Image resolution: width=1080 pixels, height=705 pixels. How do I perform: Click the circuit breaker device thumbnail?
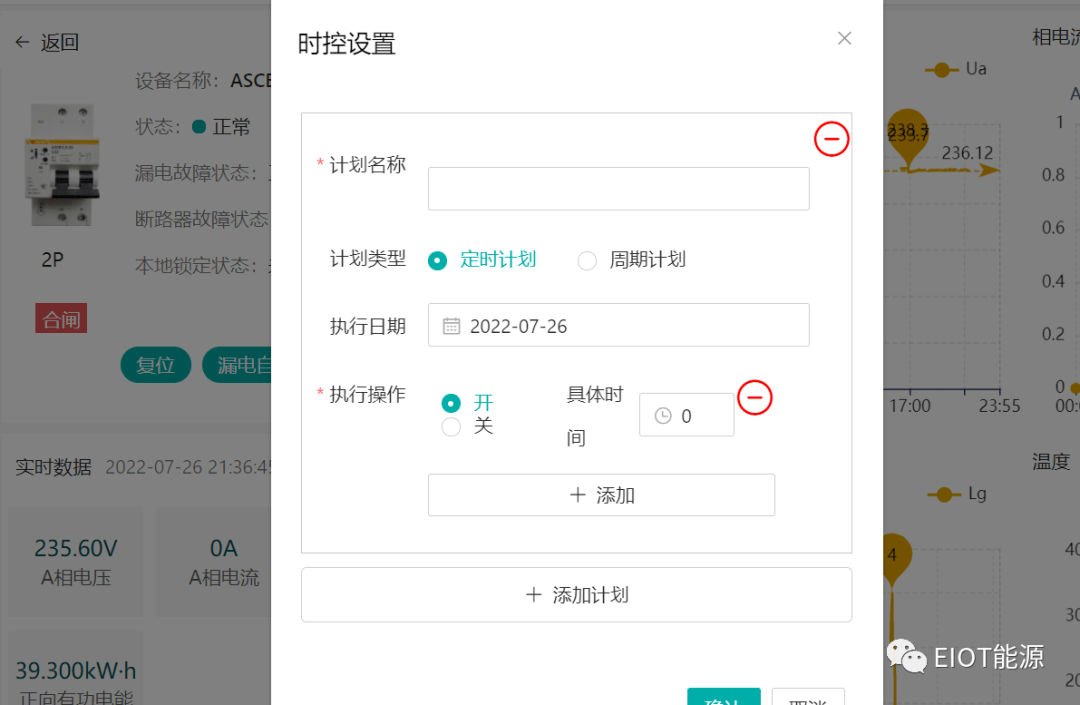(62, 164)
